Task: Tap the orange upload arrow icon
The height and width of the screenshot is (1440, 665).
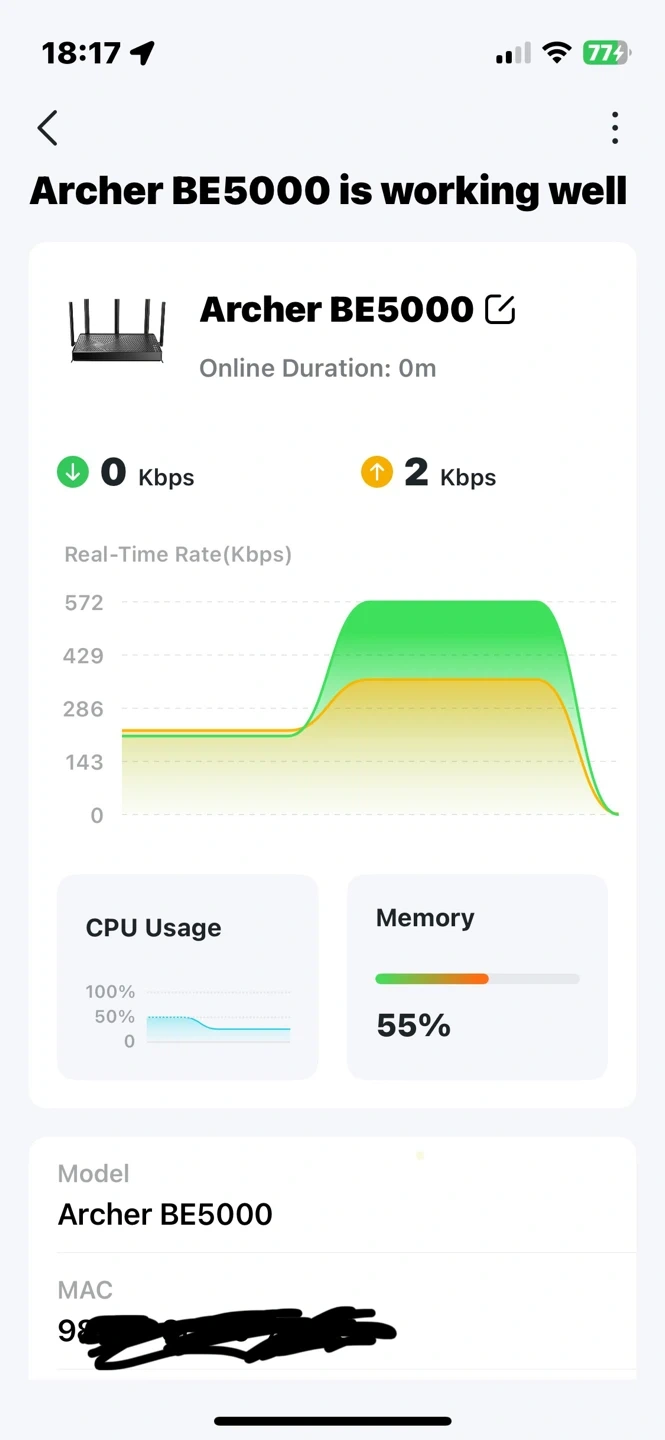Action: [x=377, y=472]
